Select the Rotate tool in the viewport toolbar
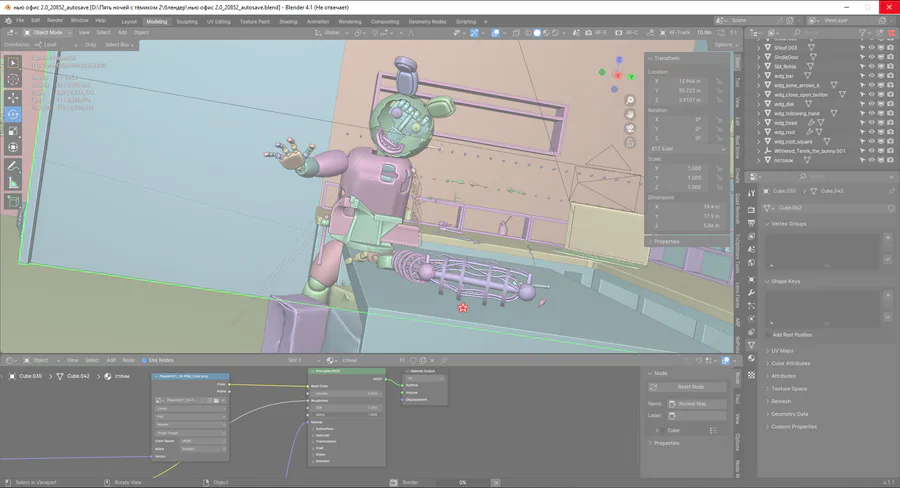This screenshot has height=488, width=900. [13, 114]
